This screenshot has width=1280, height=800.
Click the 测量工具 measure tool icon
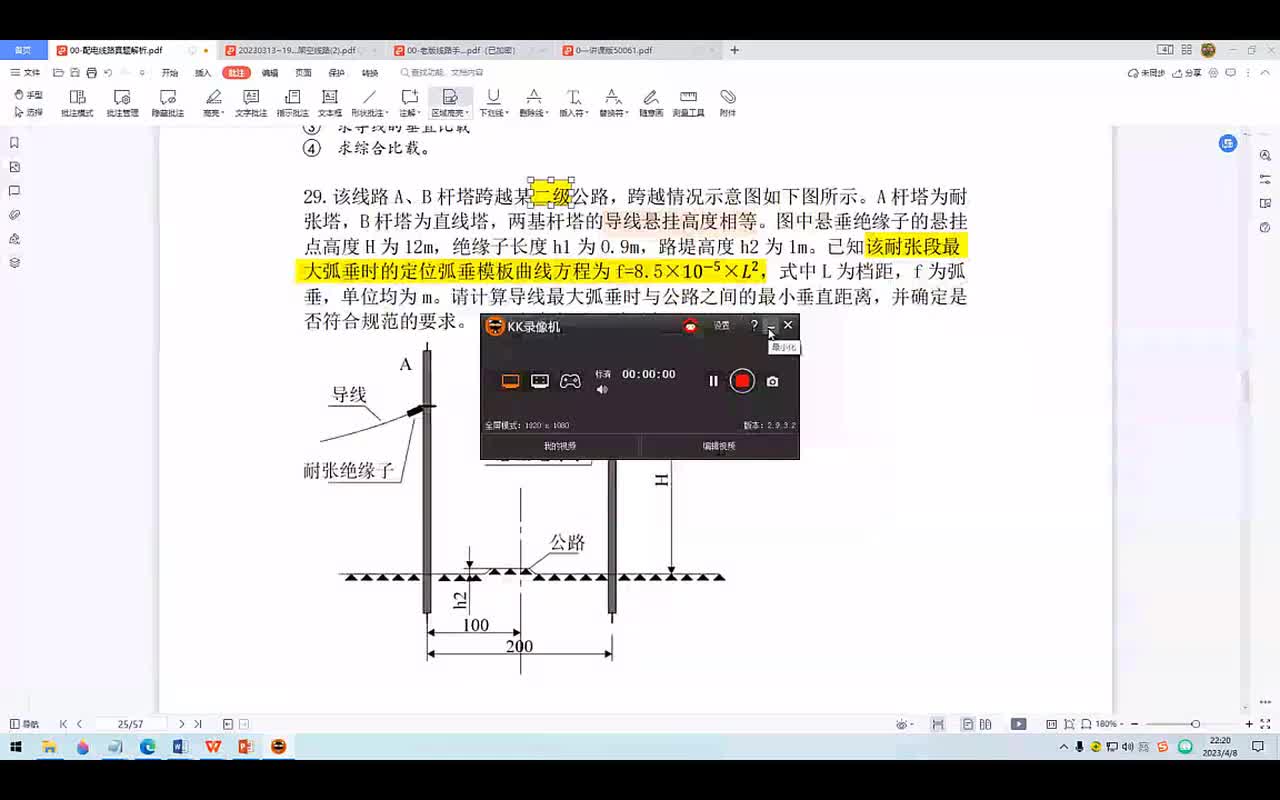(688, 102)
